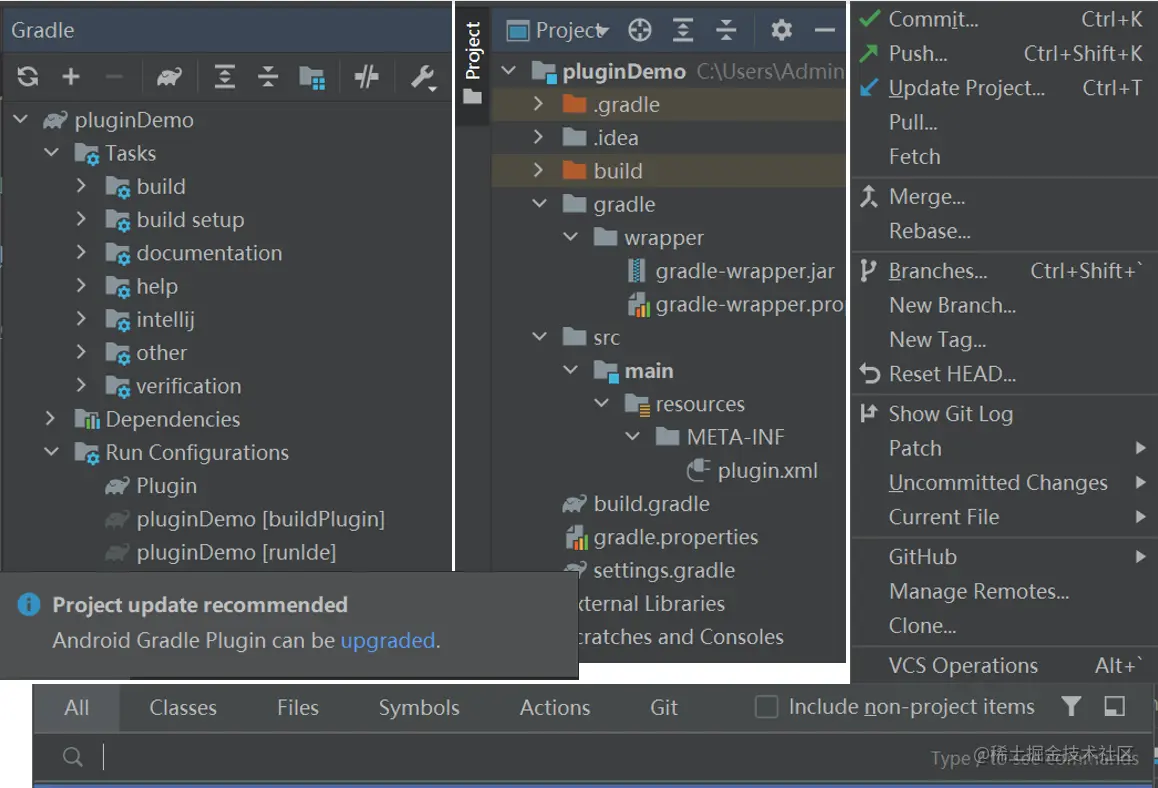This screenshot has height=788, width=1158.
Task: Expand the verification task group
Action: pyautogui.click(x=81, y=385)
